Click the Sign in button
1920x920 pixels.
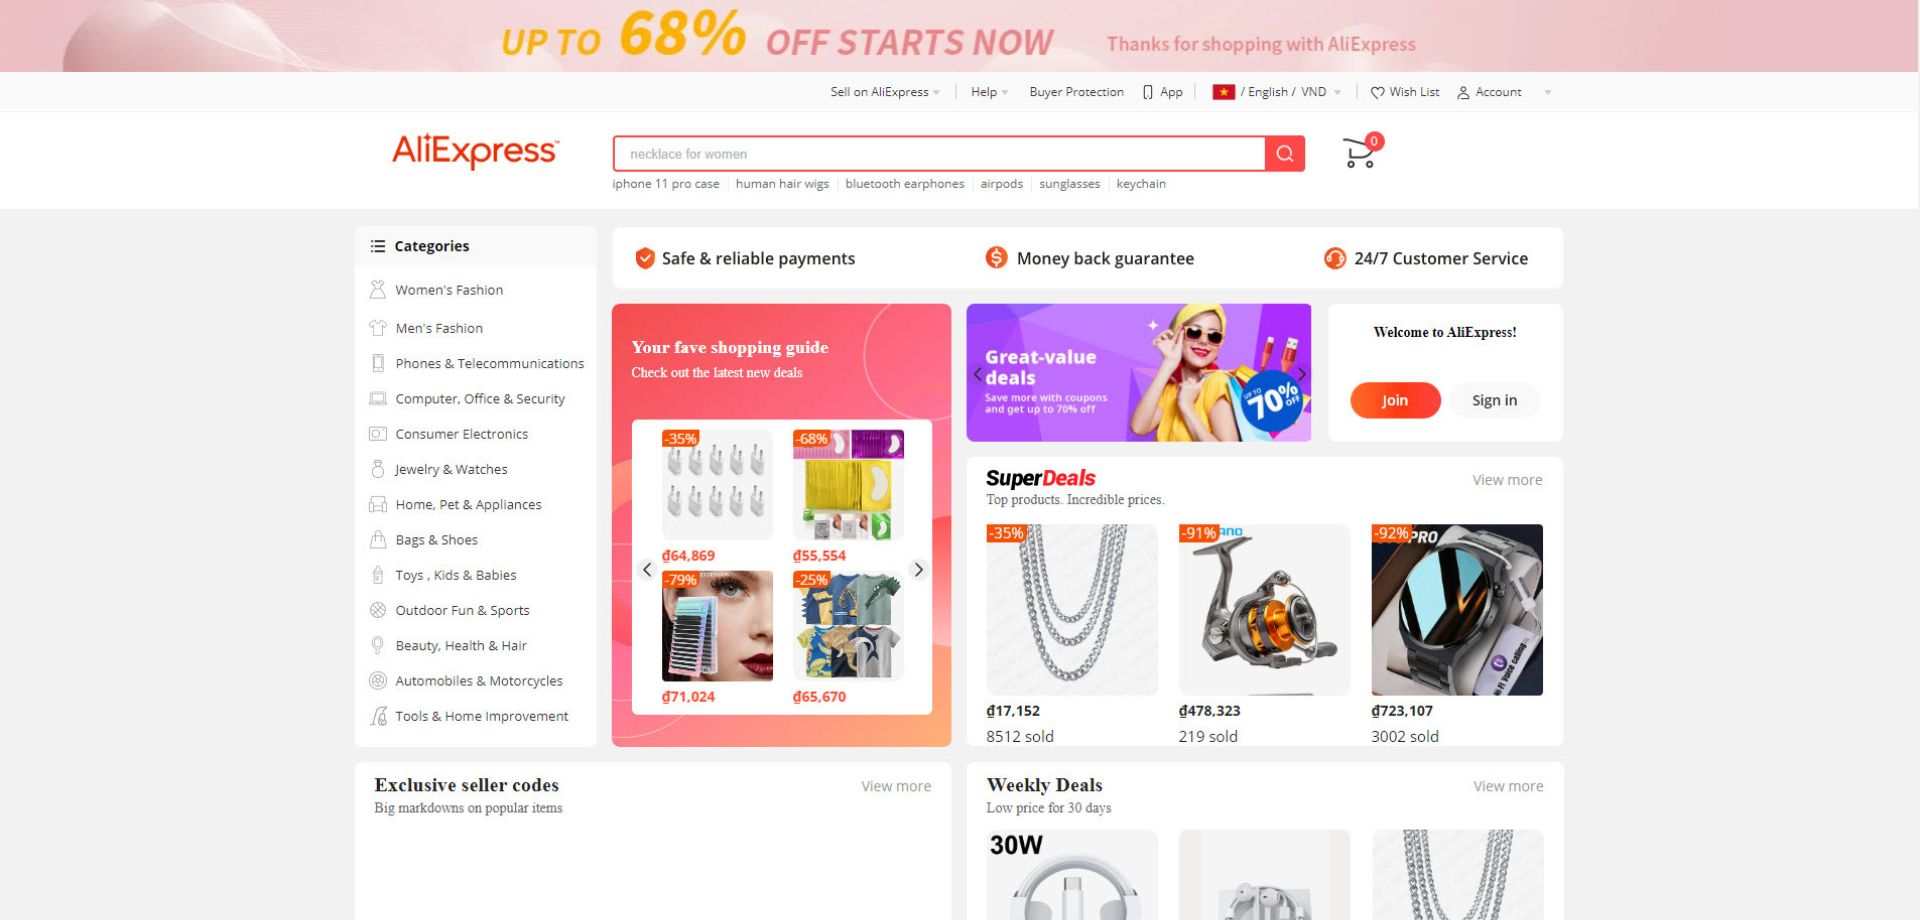pyautogui.click(x=1494, y=400)
